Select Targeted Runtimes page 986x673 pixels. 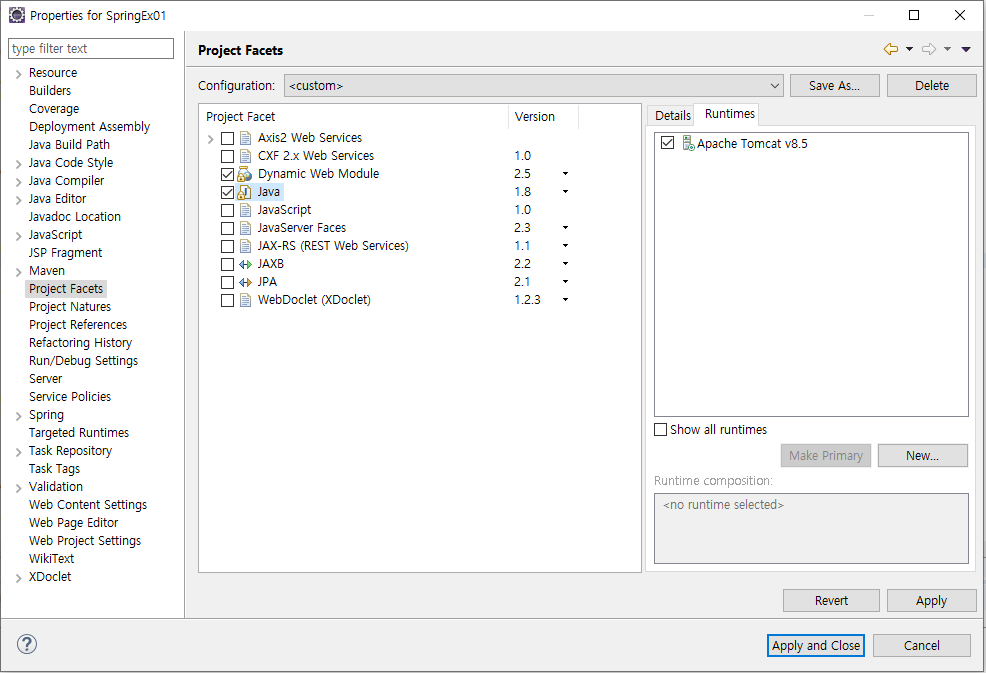(79, 433)
